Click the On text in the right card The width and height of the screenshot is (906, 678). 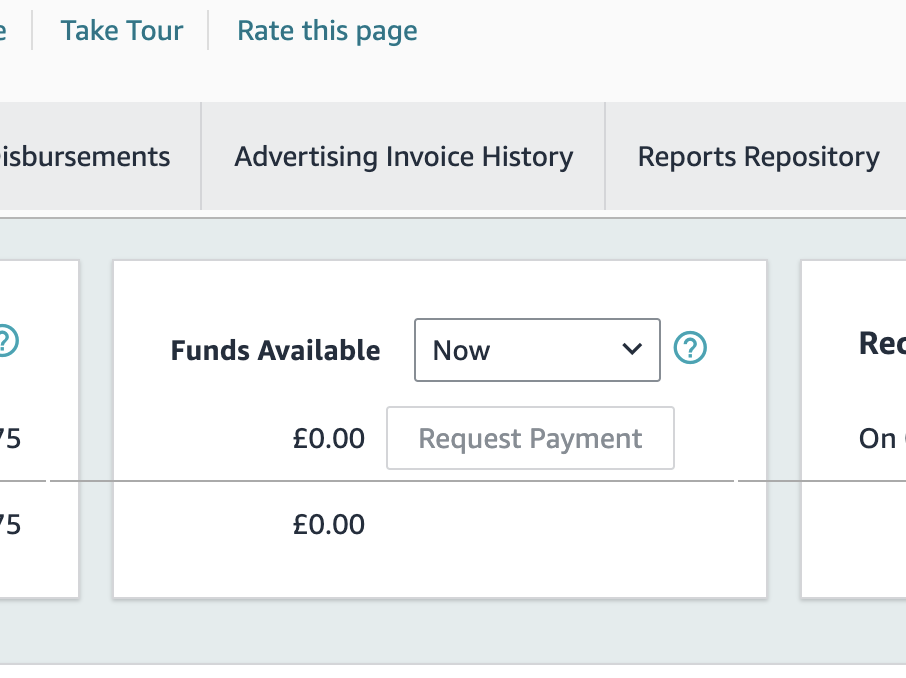click(x=878, y=439)
